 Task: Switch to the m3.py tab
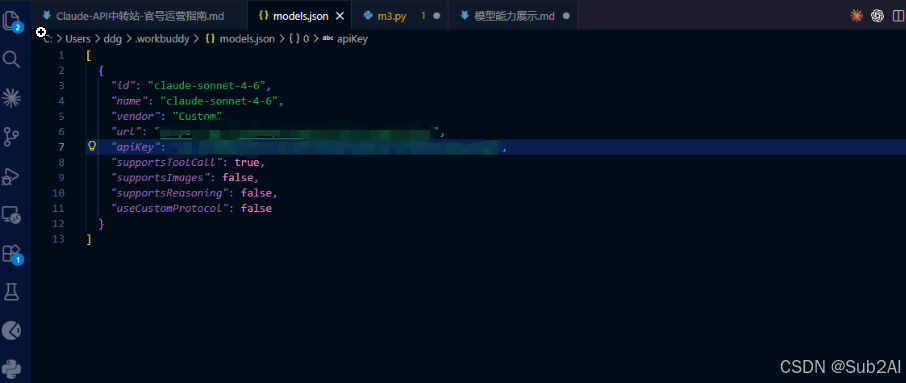pos(399,16)
